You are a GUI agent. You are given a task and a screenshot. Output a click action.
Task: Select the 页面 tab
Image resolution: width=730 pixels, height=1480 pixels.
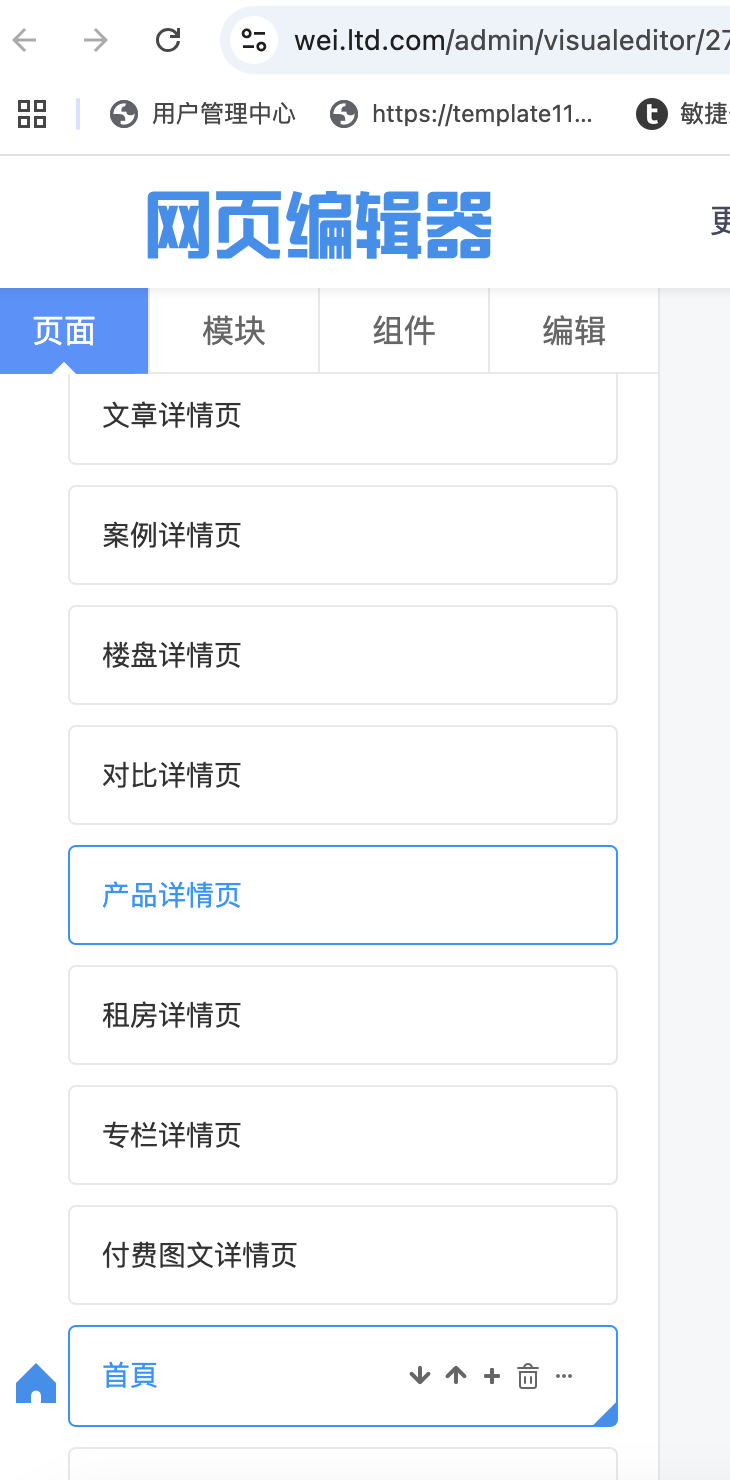click(64, 331)
